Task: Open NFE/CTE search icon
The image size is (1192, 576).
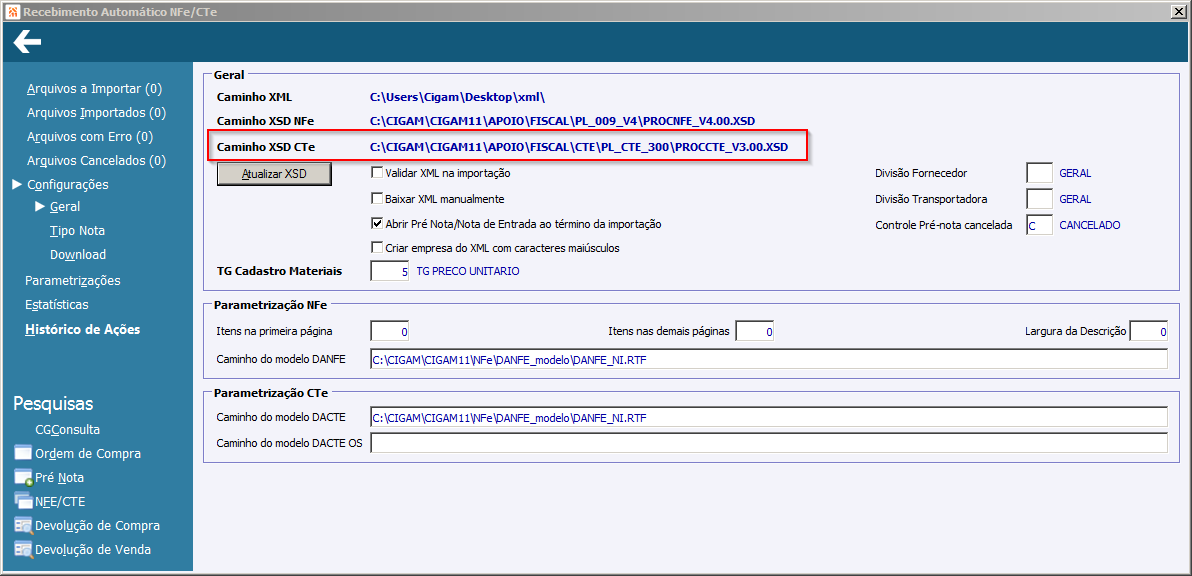Action: [24, 502]
